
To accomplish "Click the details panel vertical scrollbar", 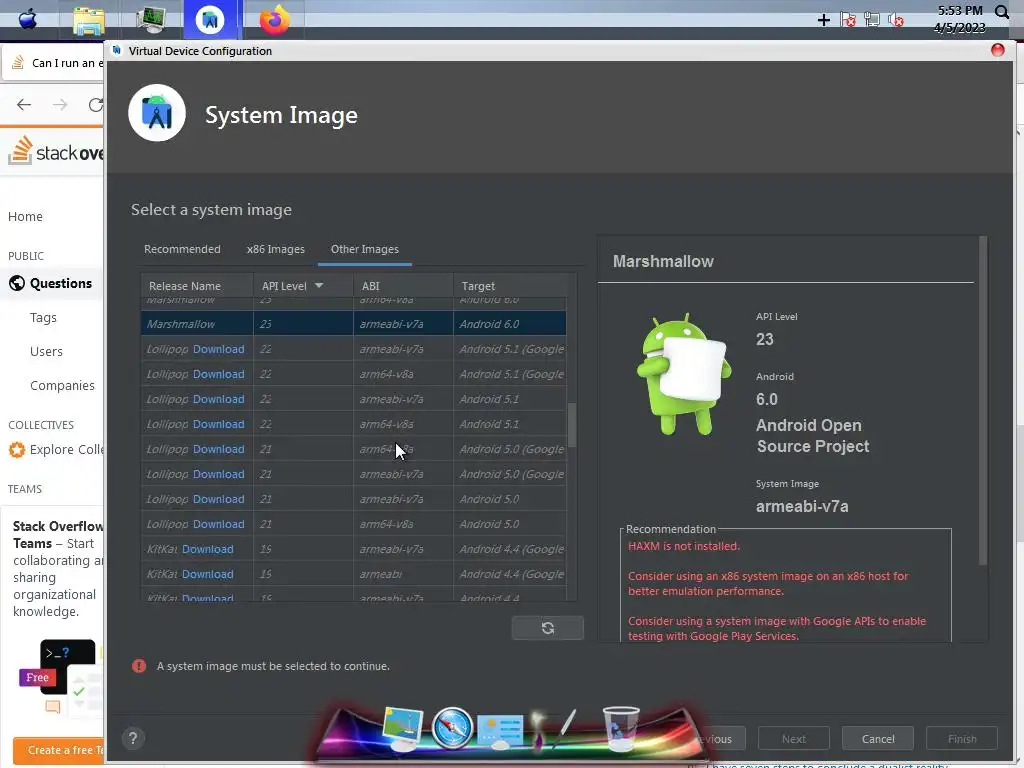I will click(983, 401).
